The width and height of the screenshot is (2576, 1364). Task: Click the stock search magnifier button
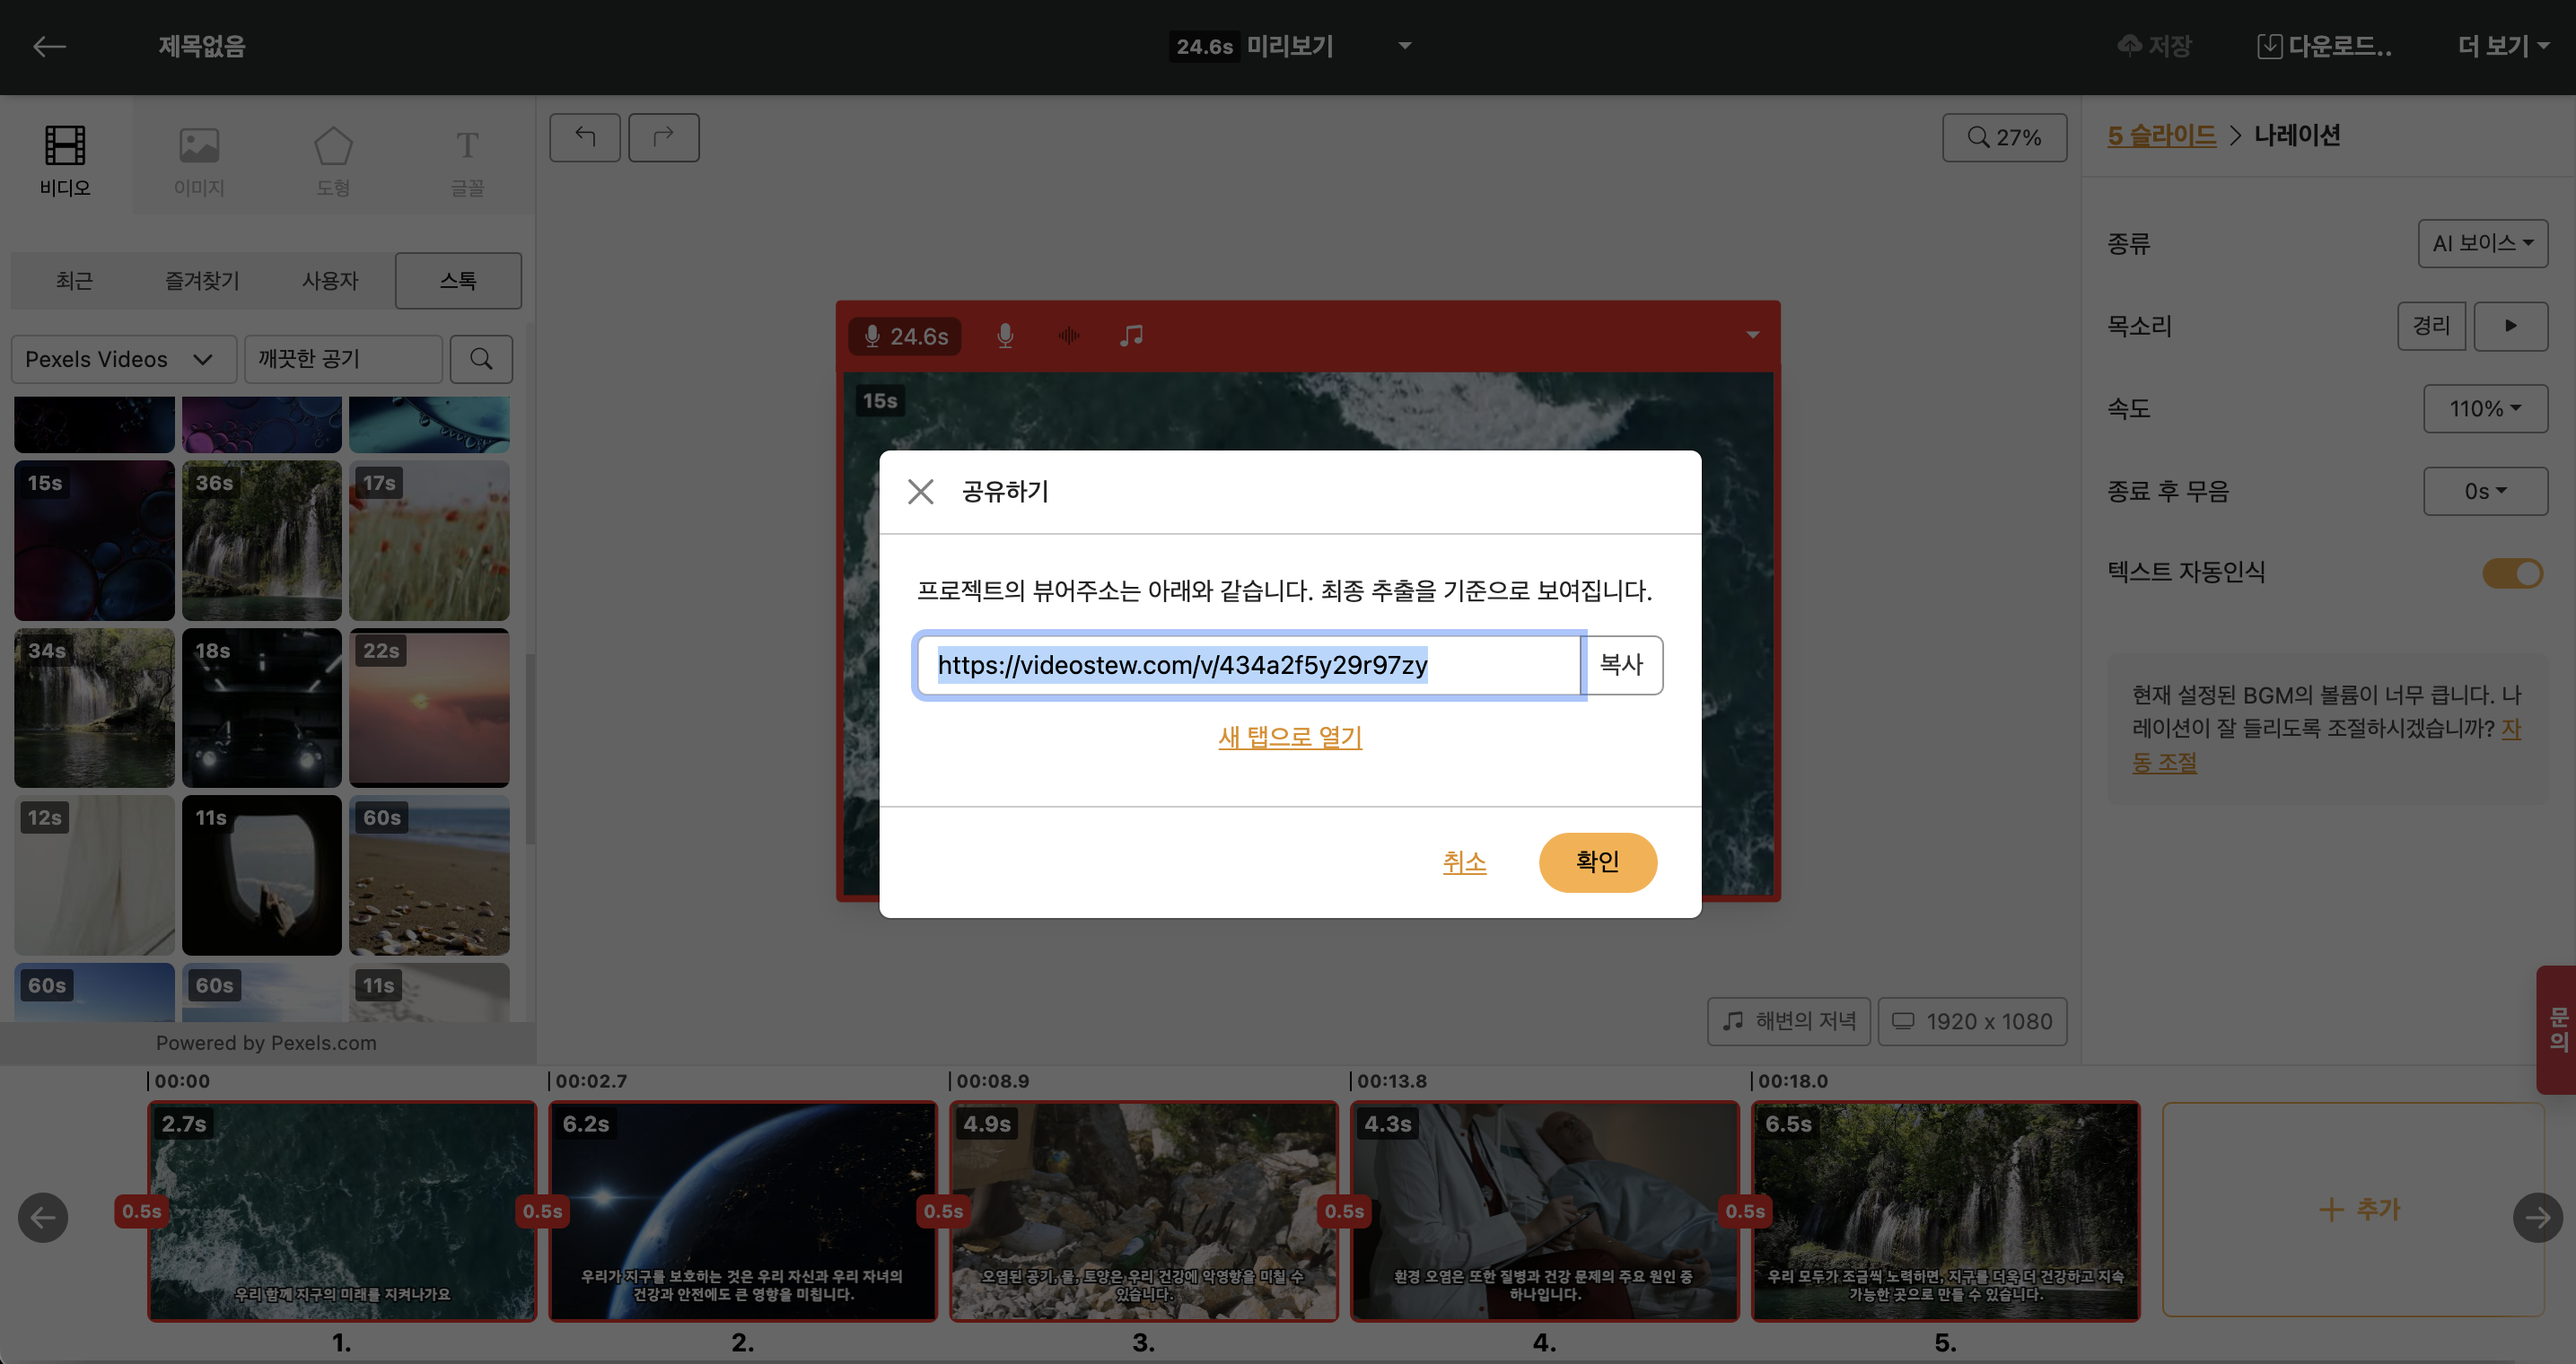[481, 359]
